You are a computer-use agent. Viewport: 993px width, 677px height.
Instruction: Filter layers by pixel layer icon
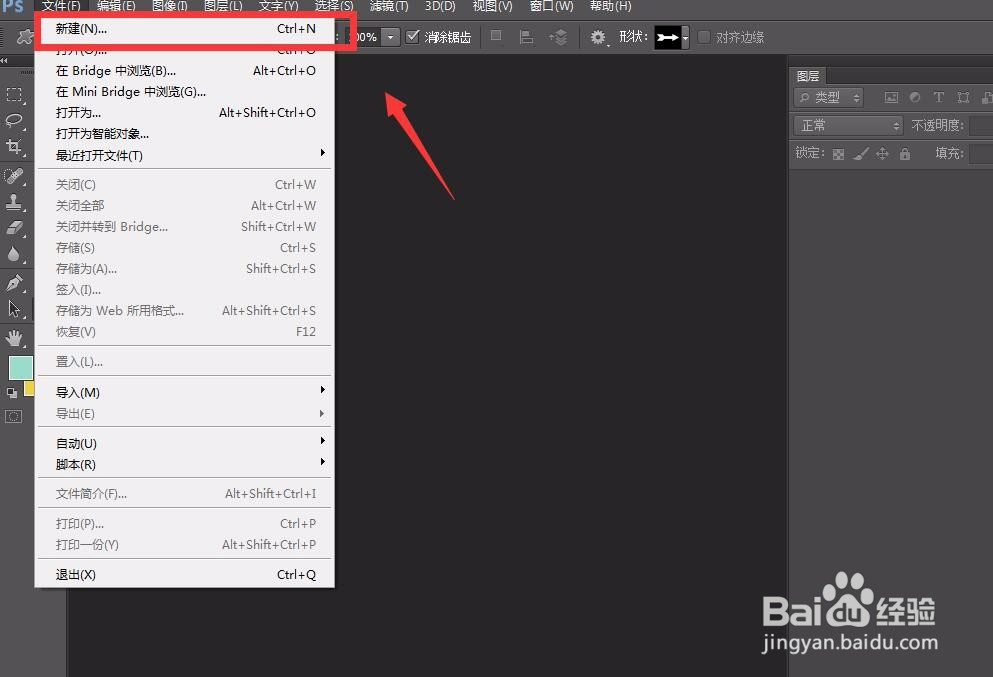(x=891, y=98)
